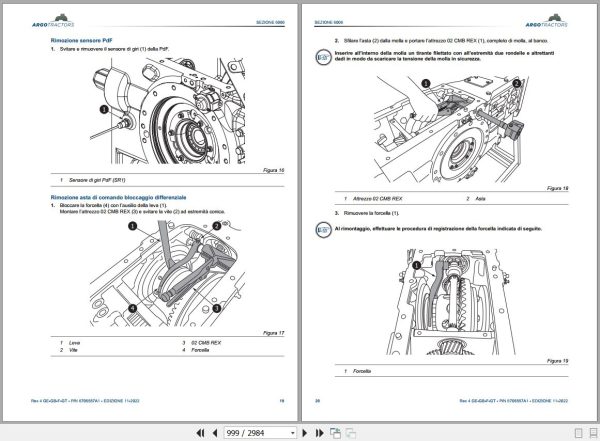Click the Figura 18 tool illustration
The image size is (600, 441).
click(451, 128)
